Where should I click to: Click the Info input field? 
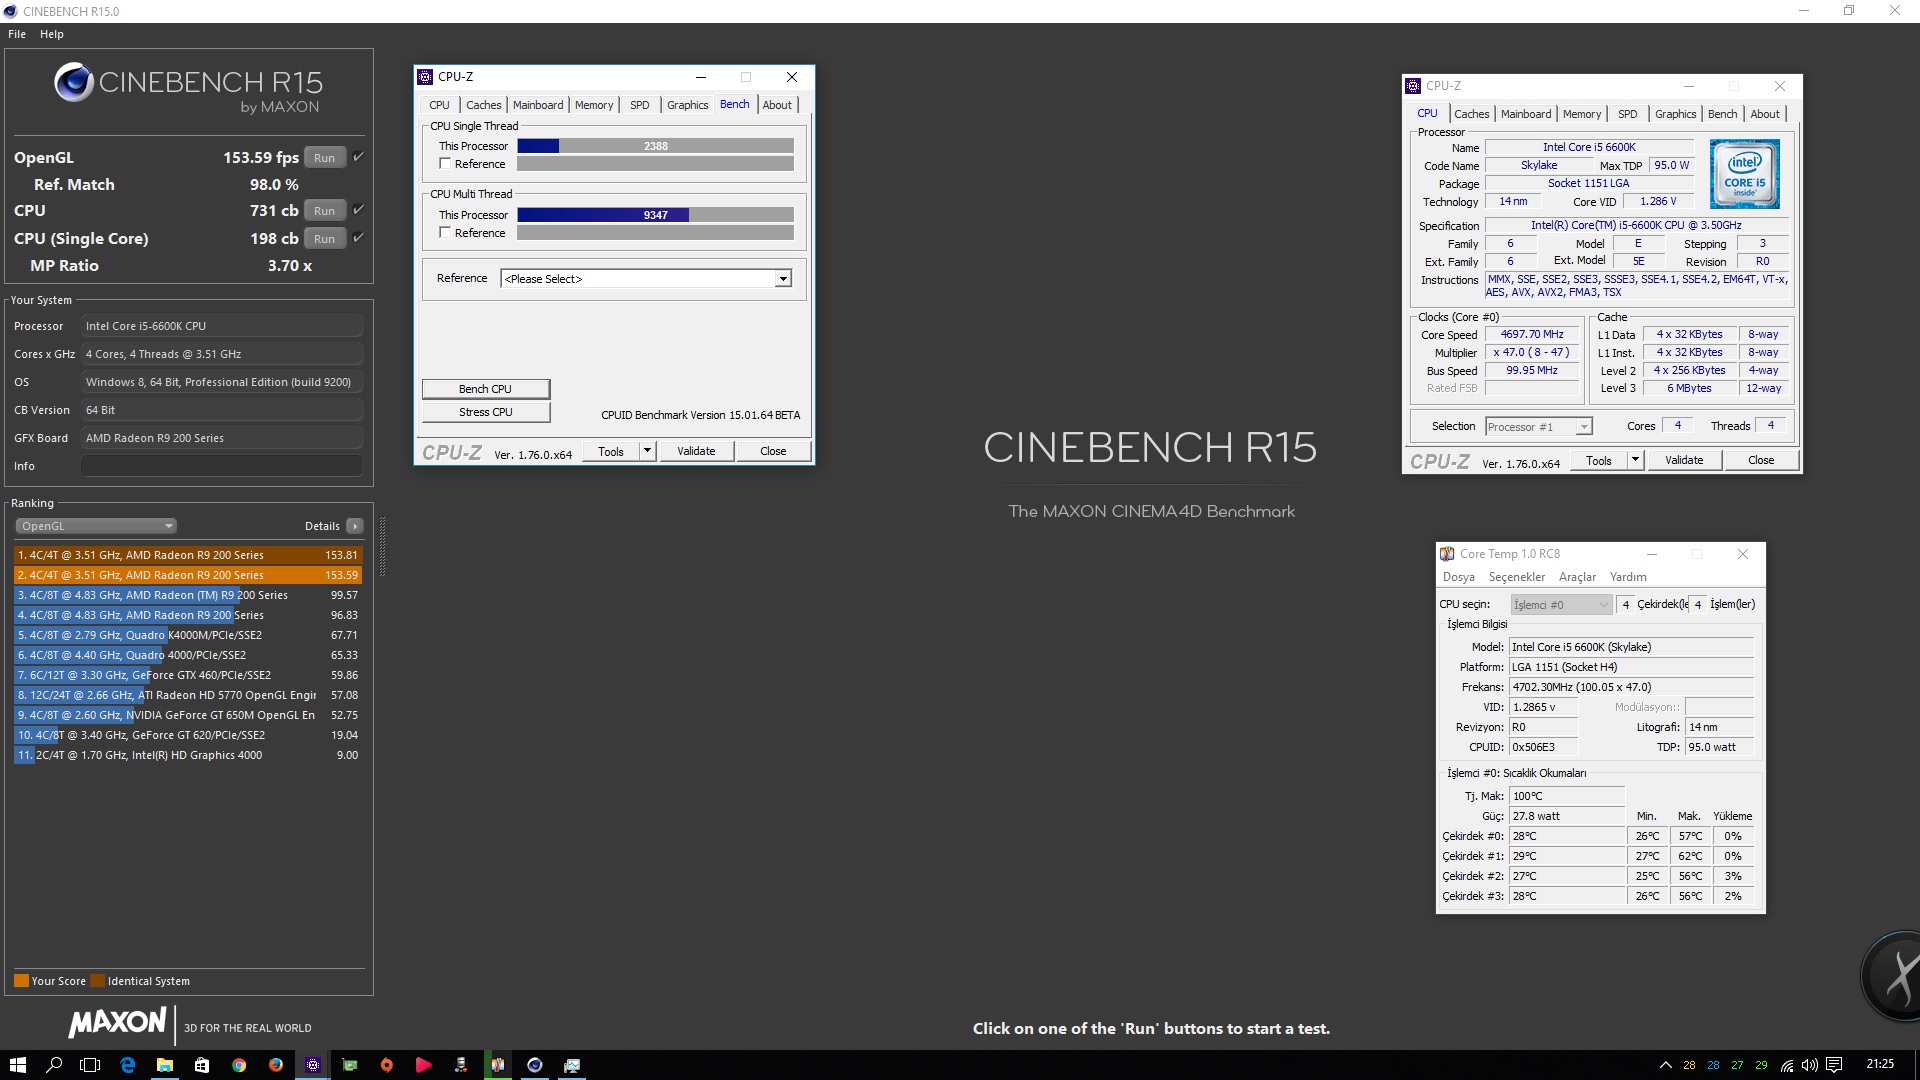[222, 466]
